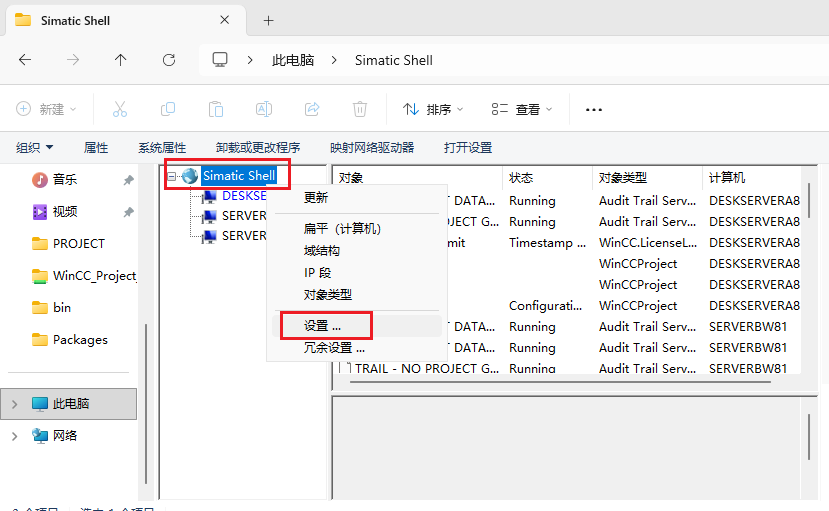Click the forward navigation arrow
This screenshot has height=511, width=829.
coord(73,60)
